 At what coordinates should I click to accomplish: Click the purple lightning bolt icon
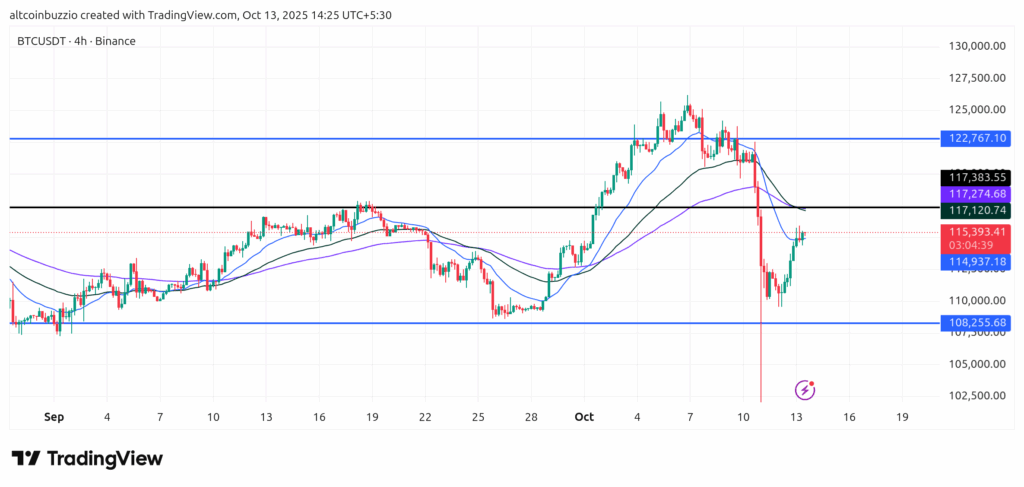pos(805,389)
